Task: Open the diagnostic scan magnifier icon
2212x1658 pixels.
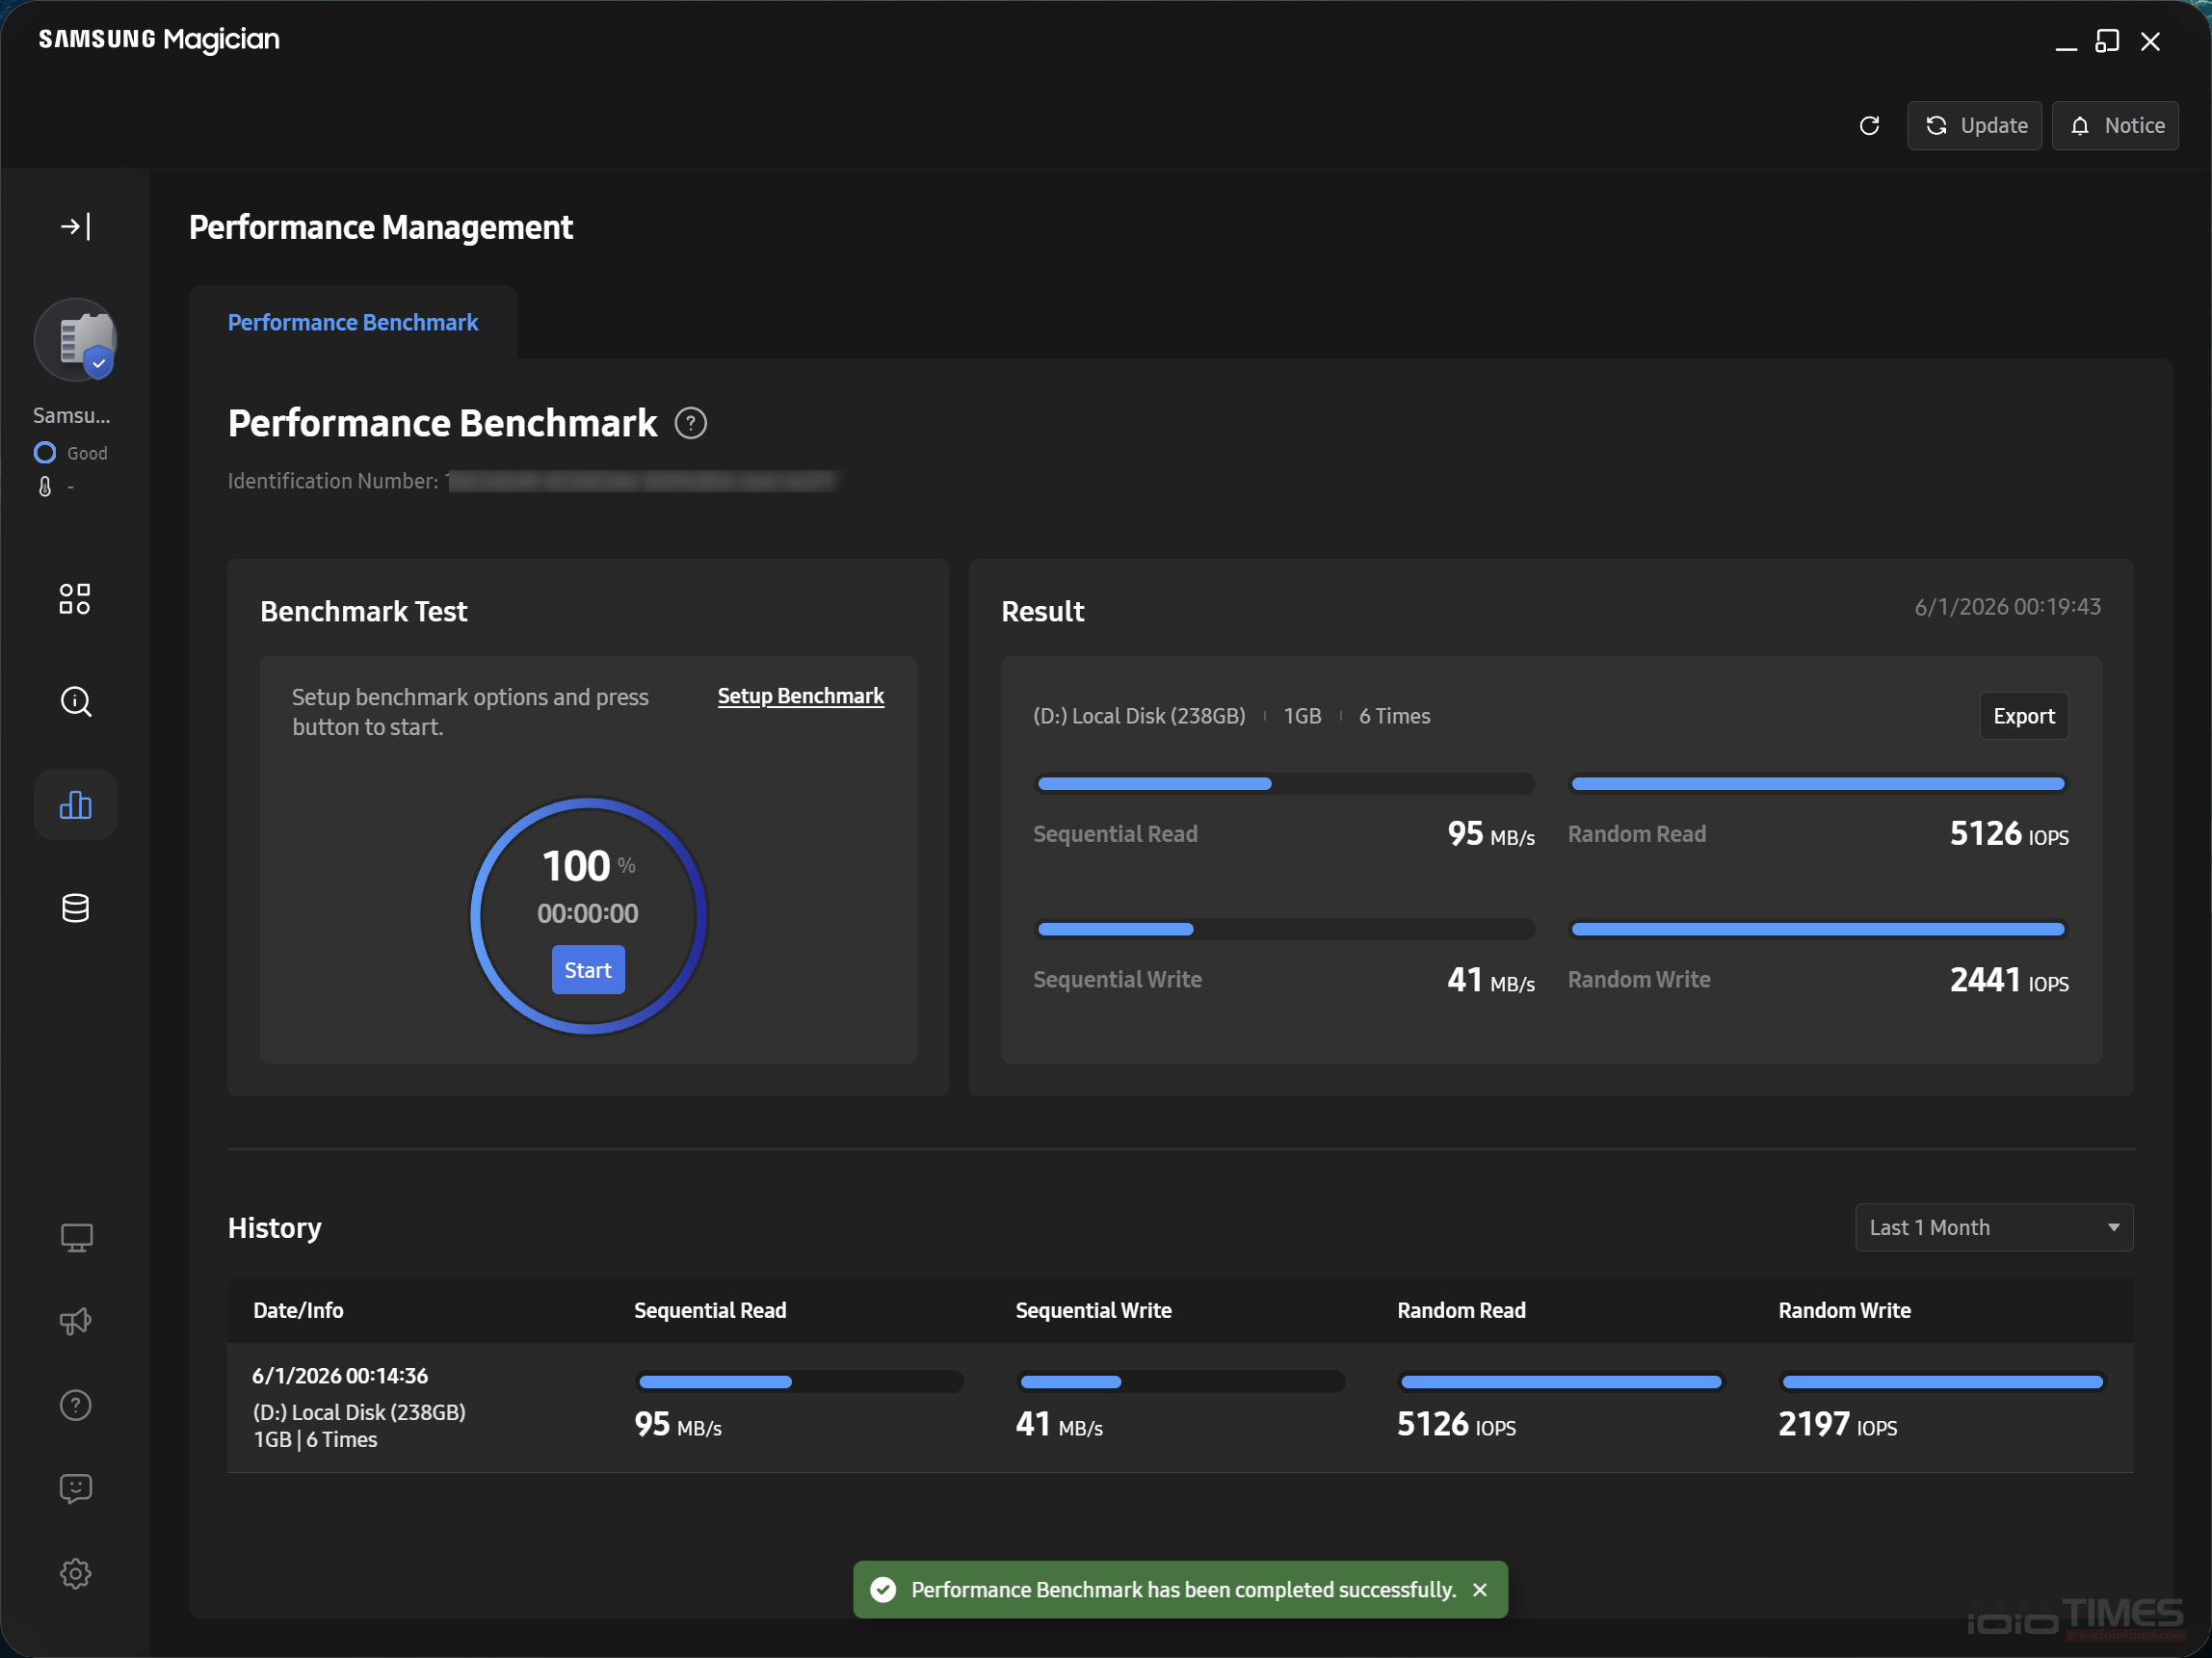Action: (x=76, y=702)
